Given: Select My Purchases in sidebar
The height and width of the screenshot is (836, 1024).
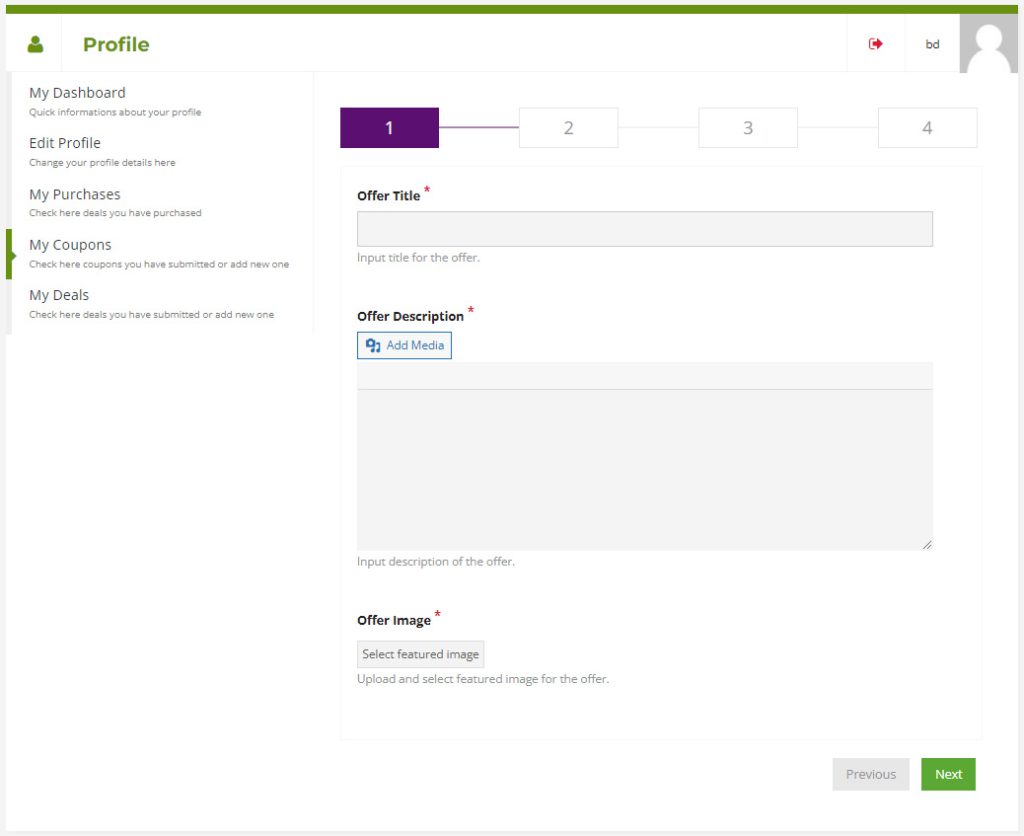Looking at the screenshot, I should tap(74, 194).
